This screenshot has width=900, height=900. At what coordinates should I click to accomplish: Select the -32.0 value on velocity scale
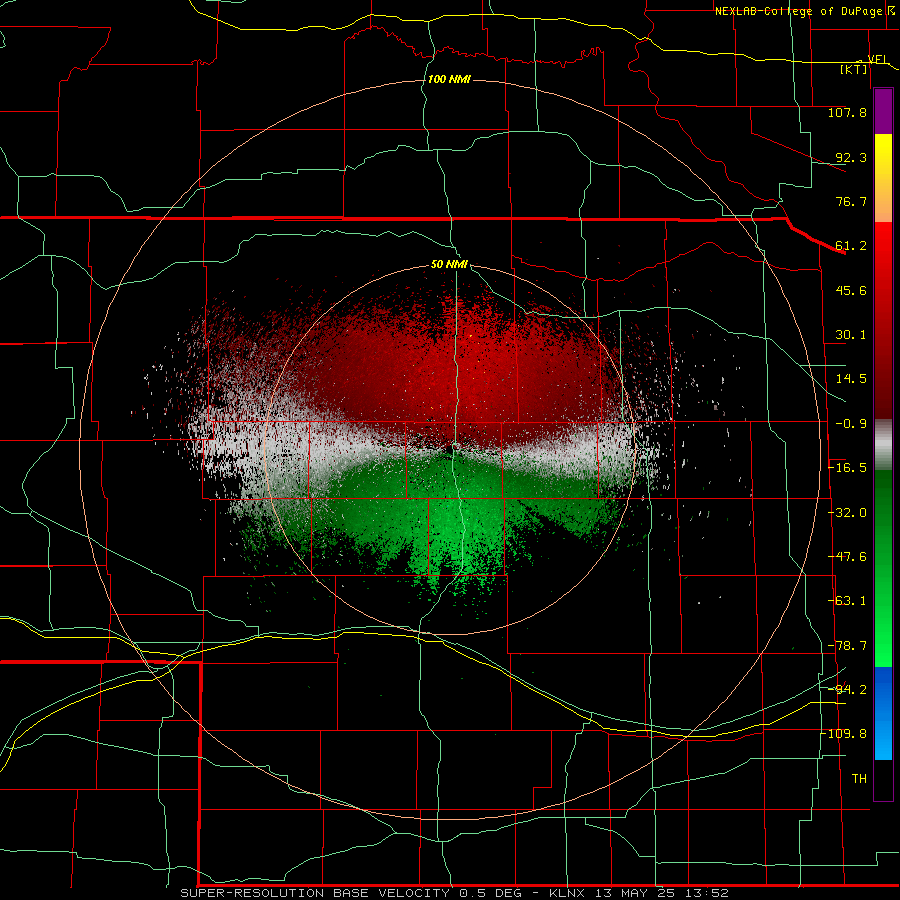click(847, 513)
